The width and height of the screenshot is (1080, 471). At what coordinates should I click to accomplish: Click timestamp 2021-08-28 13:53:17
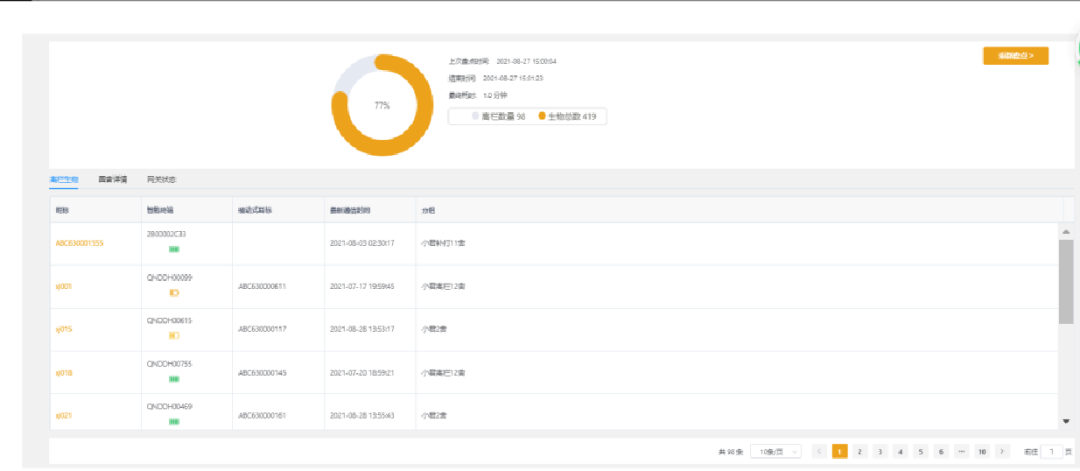(x=362, y=329)
